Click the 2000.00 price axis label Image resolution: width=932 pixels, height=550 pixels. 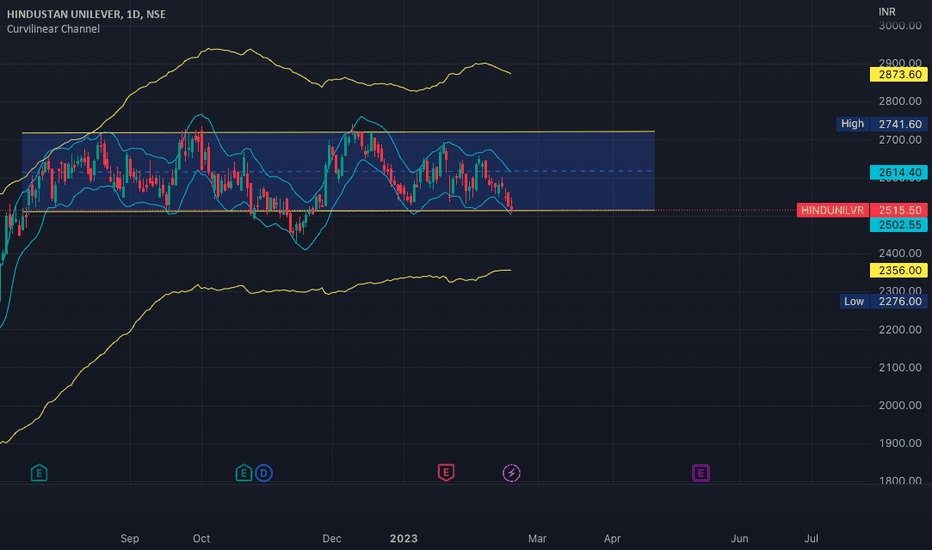coord(900,406)
